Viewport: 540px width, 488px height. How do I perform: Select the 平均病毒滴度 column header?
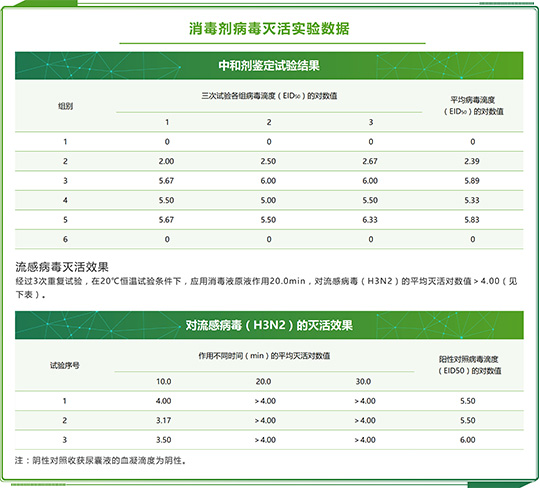pos(473,106)
